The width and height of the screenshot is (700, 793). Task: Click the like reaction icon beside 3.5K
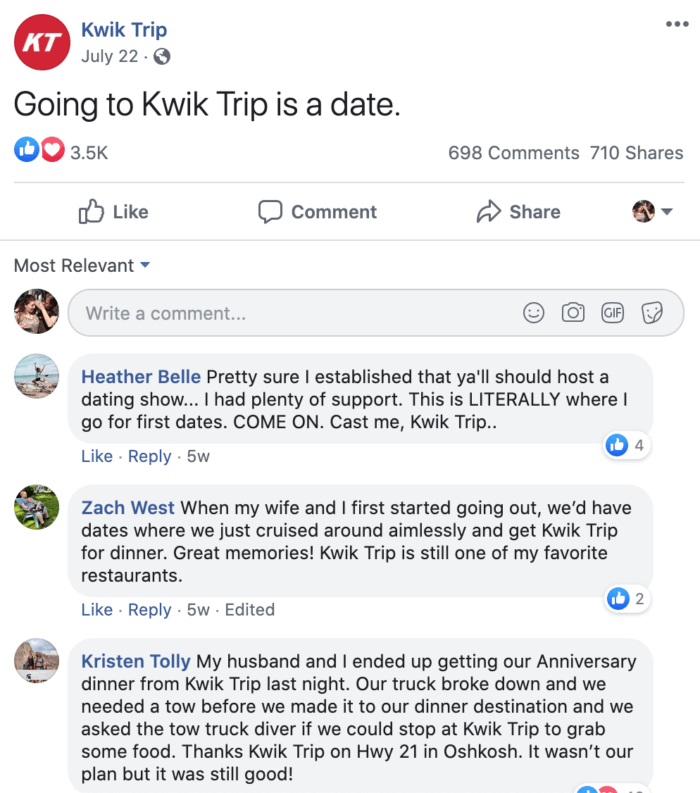[26, 151]
